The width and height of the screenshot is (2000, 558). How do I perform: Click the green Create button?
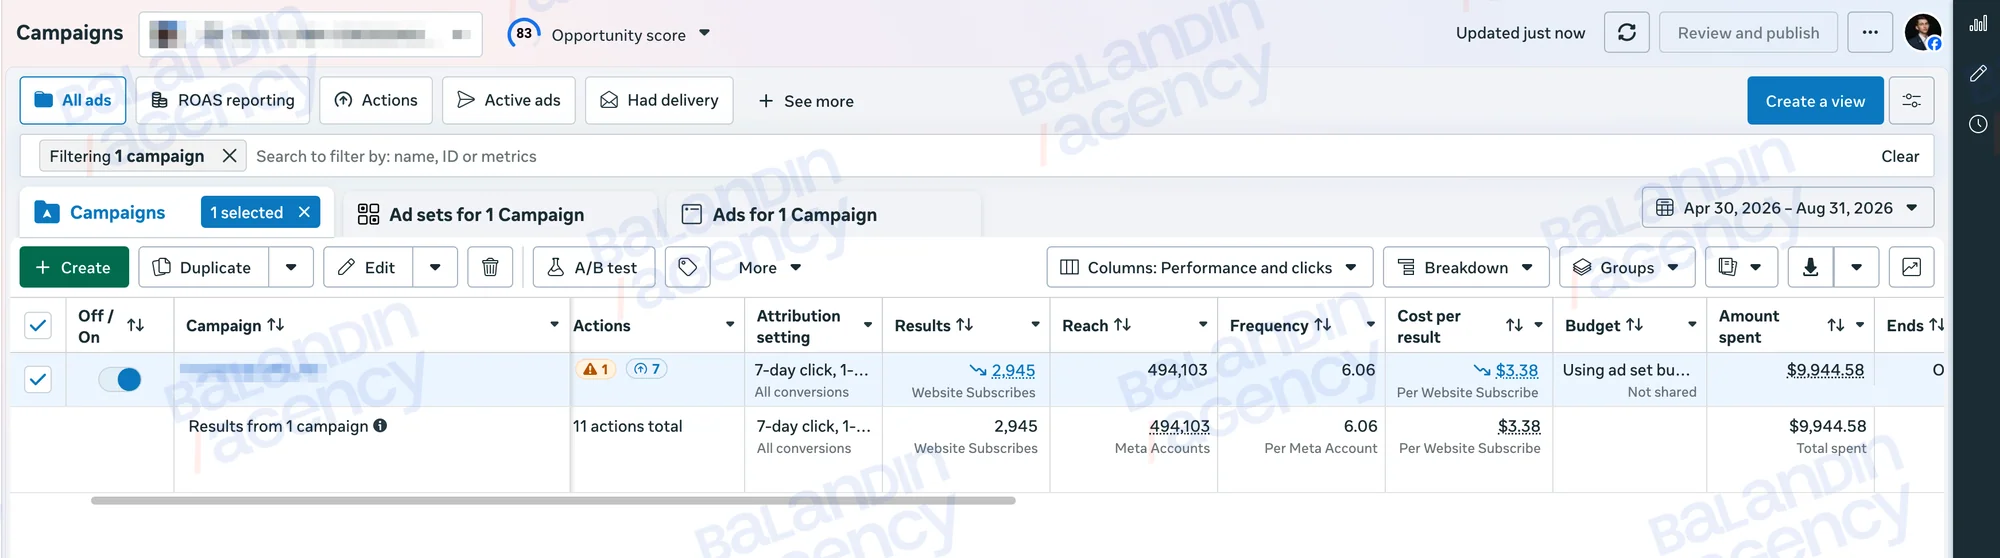click(x=74, y=267)
